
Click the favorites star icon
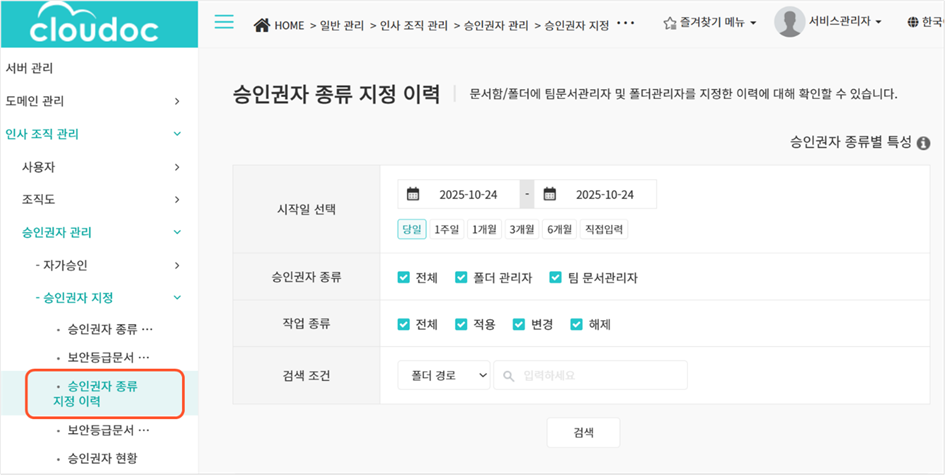click(670, 23)
